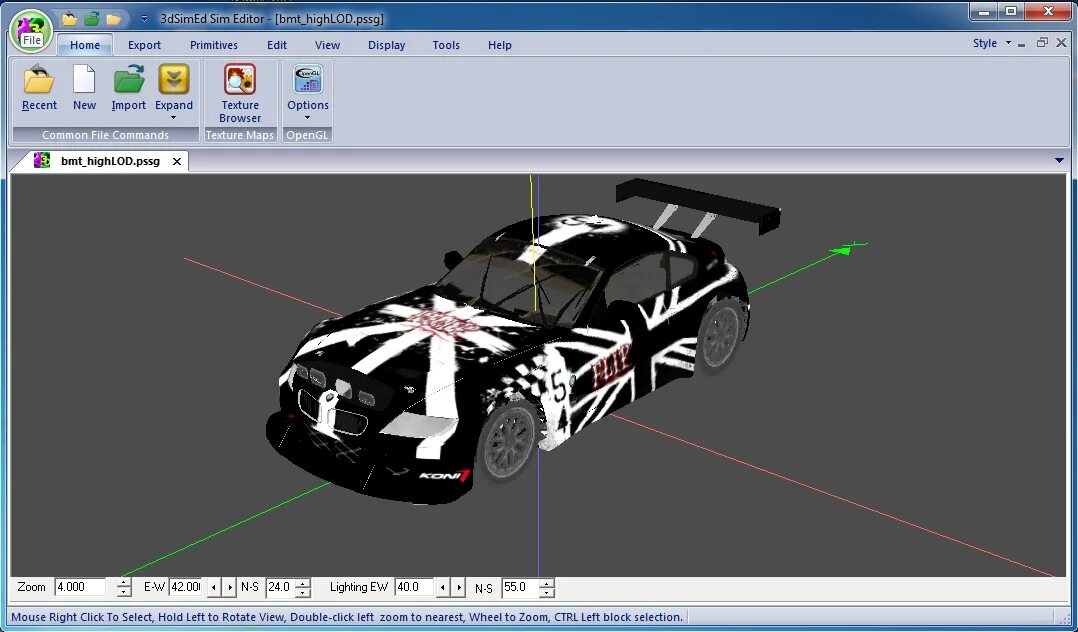Switch to the Home ribbon tab
The width and height of the screenshot is (1078, 632).
85,45
